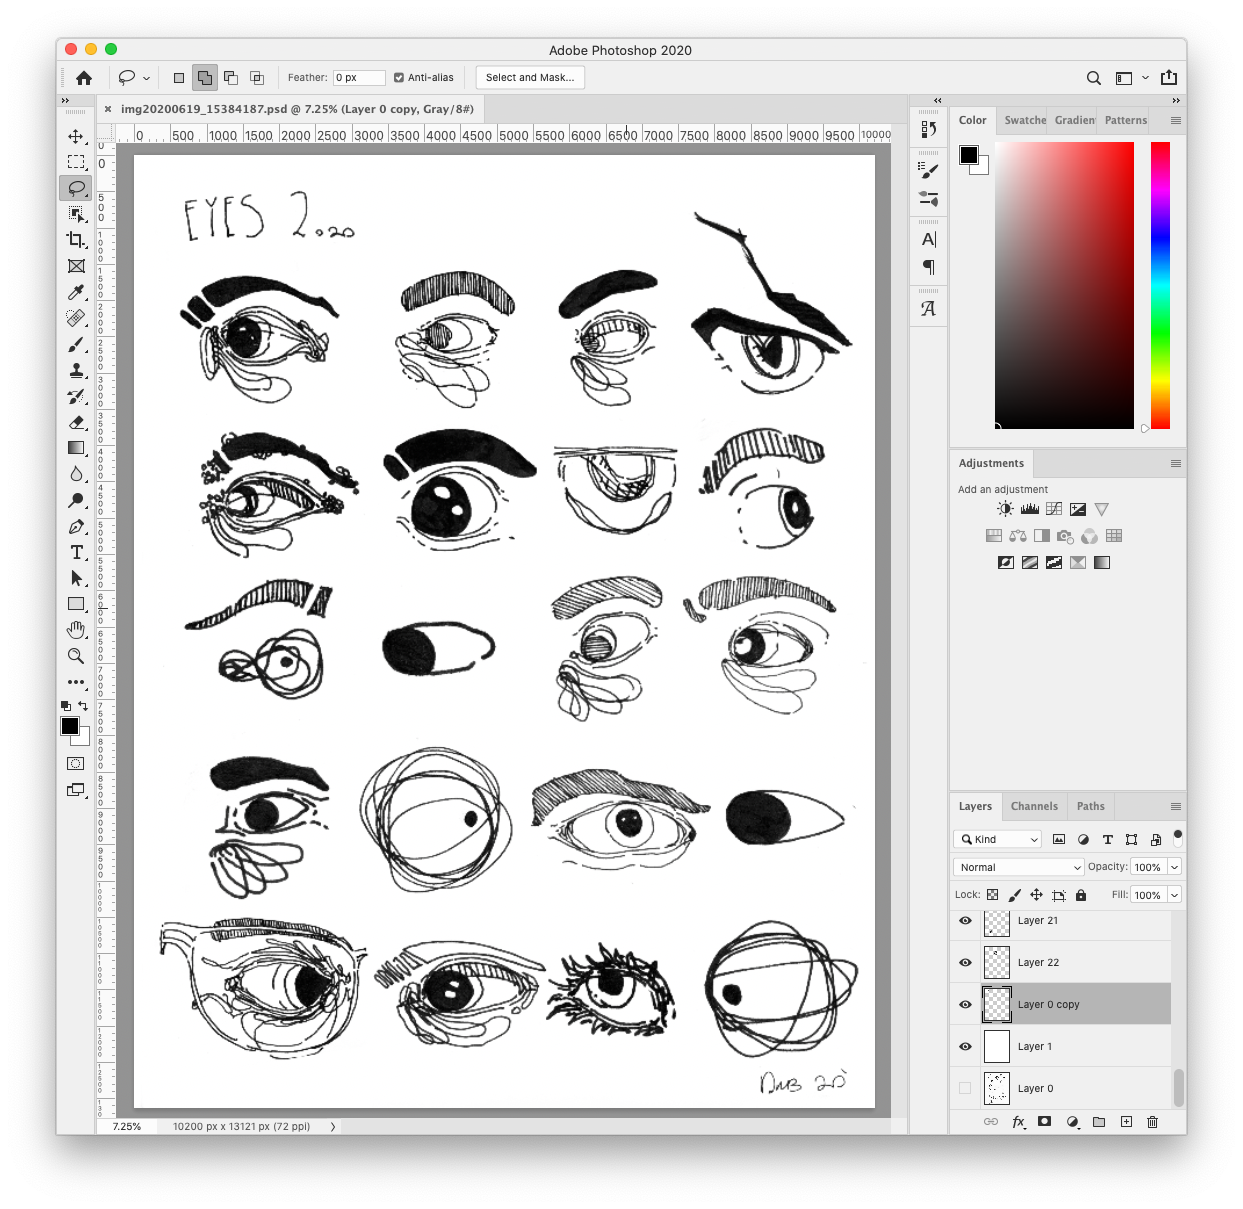1243x1209 pixels.
Task: Create a new layer with the new layer icon
Action: click(x=1125, y=1122)
